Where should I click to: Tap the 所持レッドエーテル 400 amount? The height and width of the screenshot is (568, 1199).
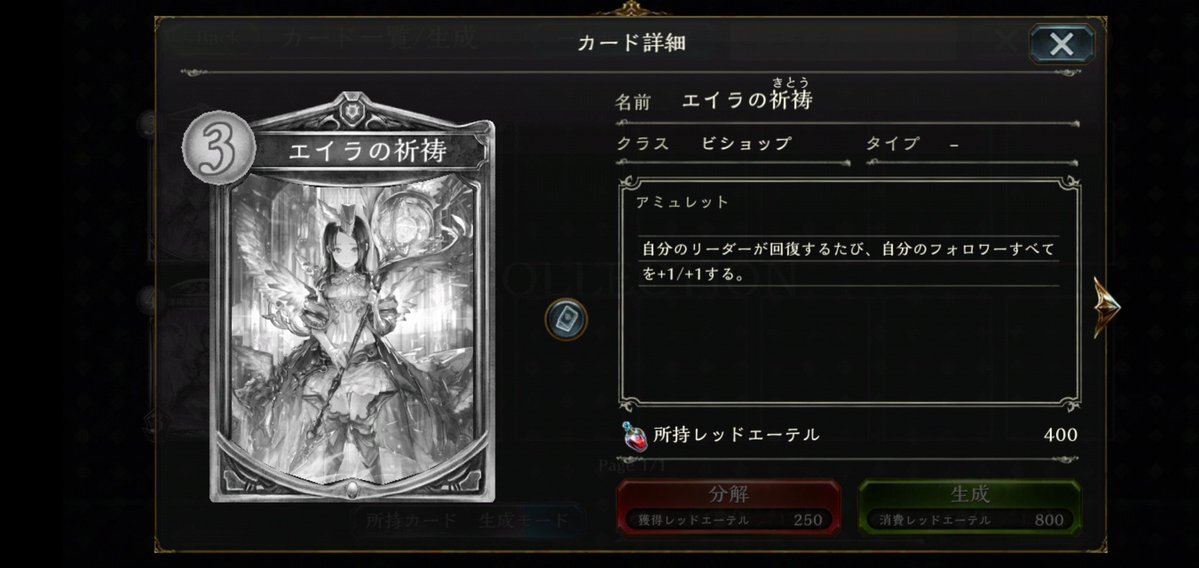(x=1060, y=435)
